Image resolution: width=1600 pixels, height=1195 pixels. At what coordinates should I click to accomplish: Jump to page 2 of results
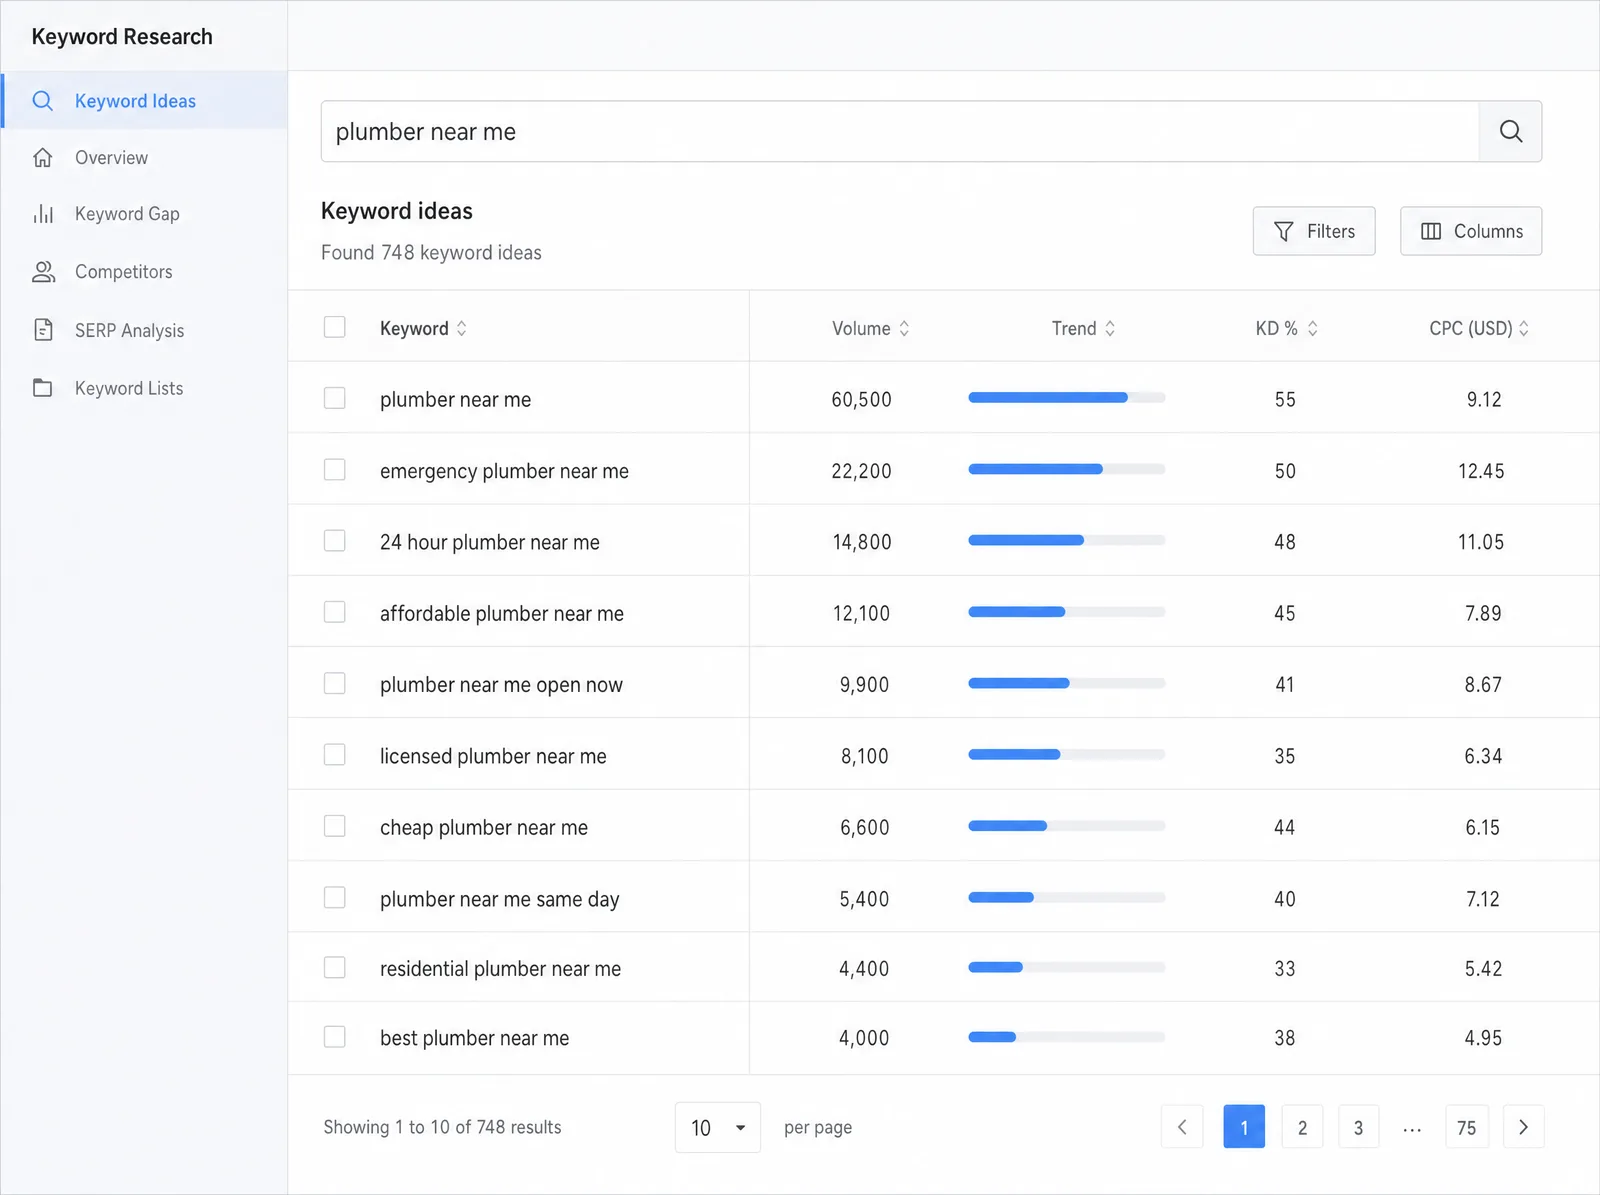(1302, 1127)
